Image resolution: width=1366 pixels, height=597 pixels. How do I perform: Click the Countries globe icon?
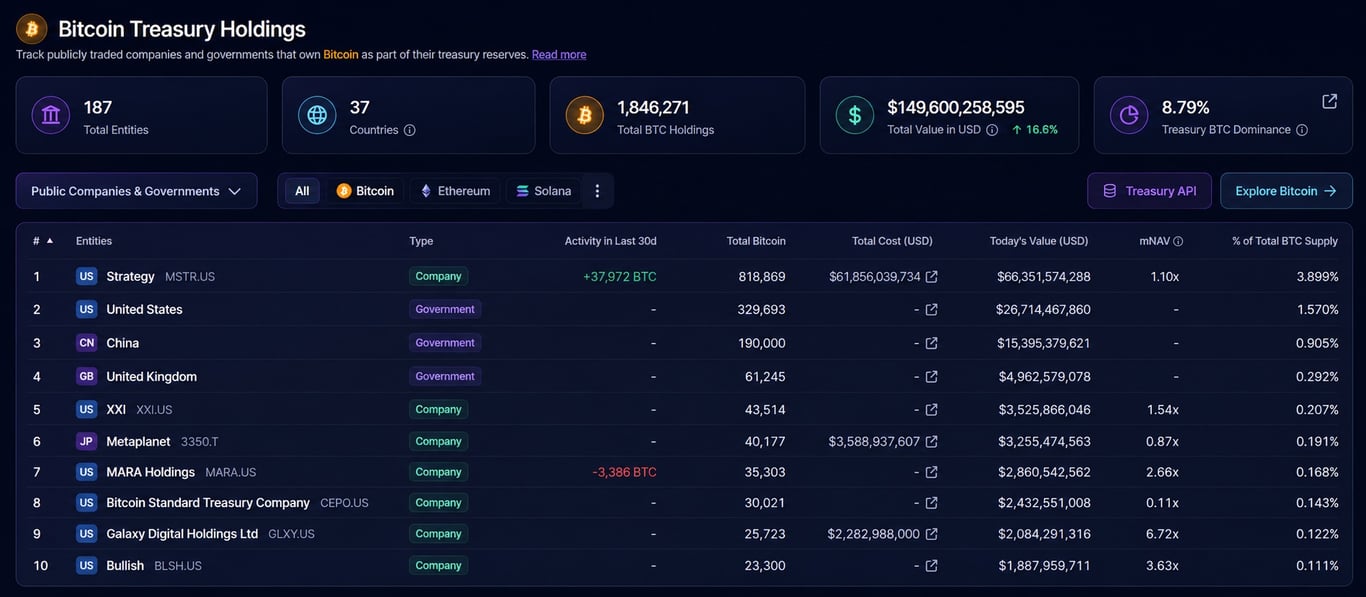(x=317, y=115)
